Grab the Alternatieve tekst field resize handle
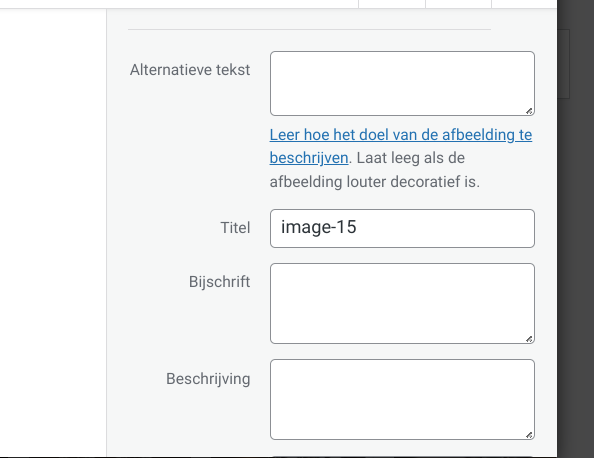Image resolution: width=594 pixels, height=458 pixels. [529, 111]
